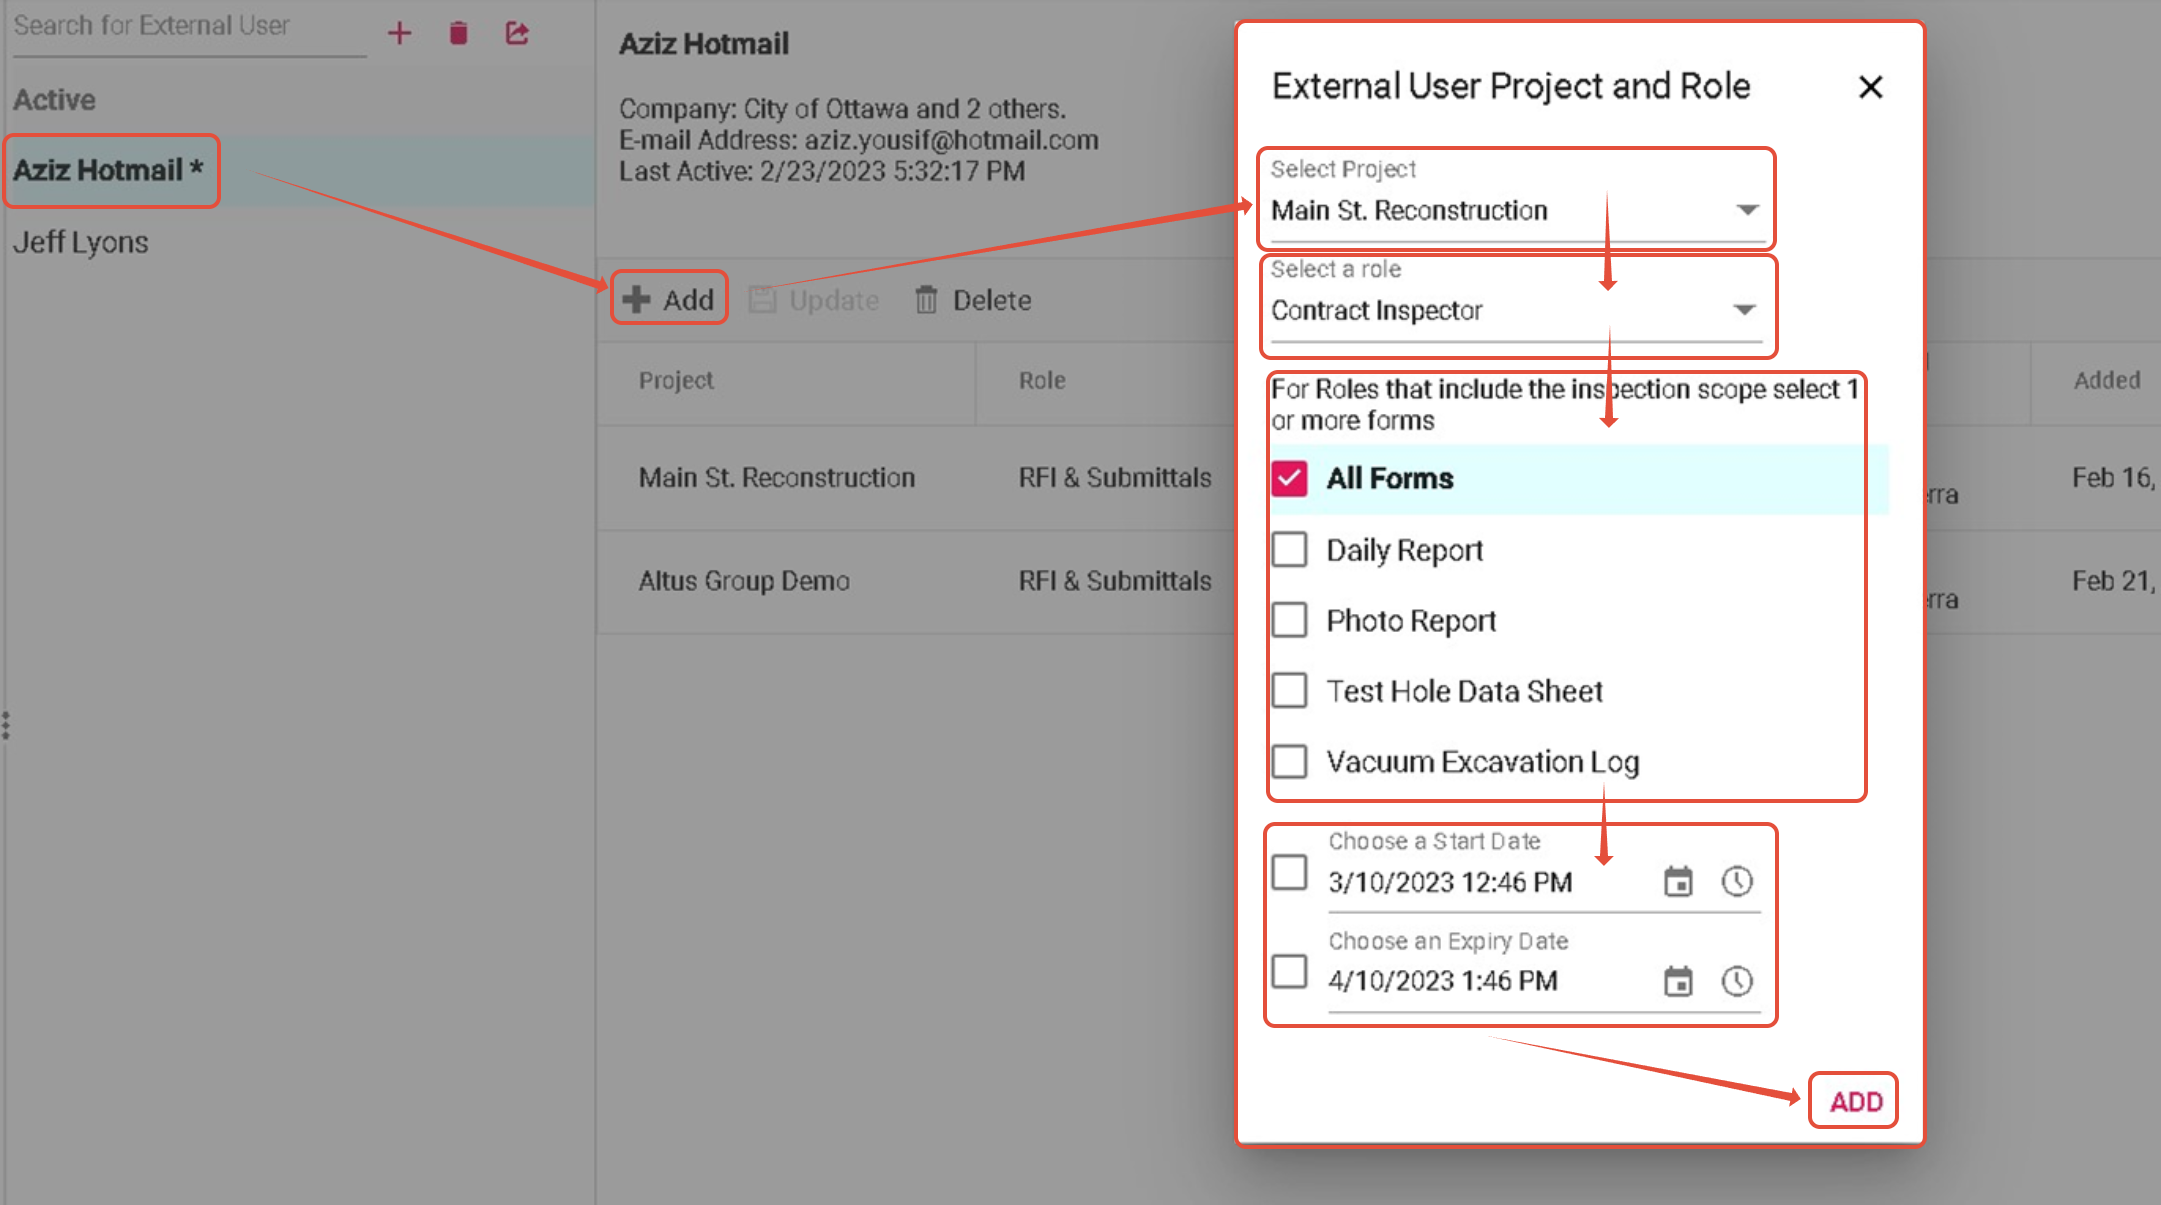This screenshot has width=2161, height=1205.
Task: Click the Delete button in the toolbar
Action: tap(973, 300)
